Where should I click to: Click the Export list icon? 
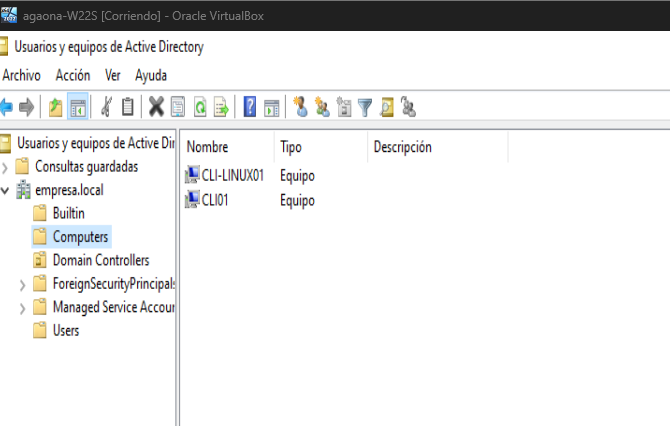[221, 106]
